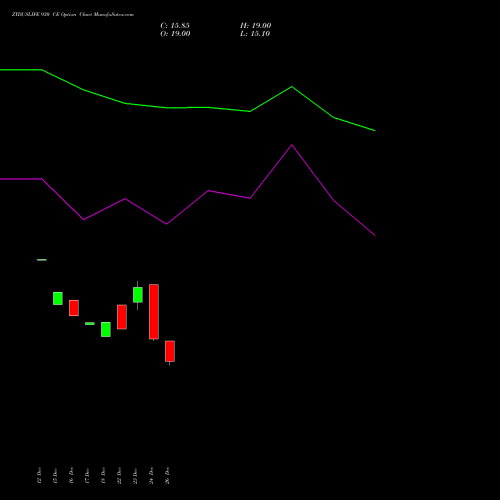
Task: Click the green candle for 18 Dec
Action: (x=106, y=329)
